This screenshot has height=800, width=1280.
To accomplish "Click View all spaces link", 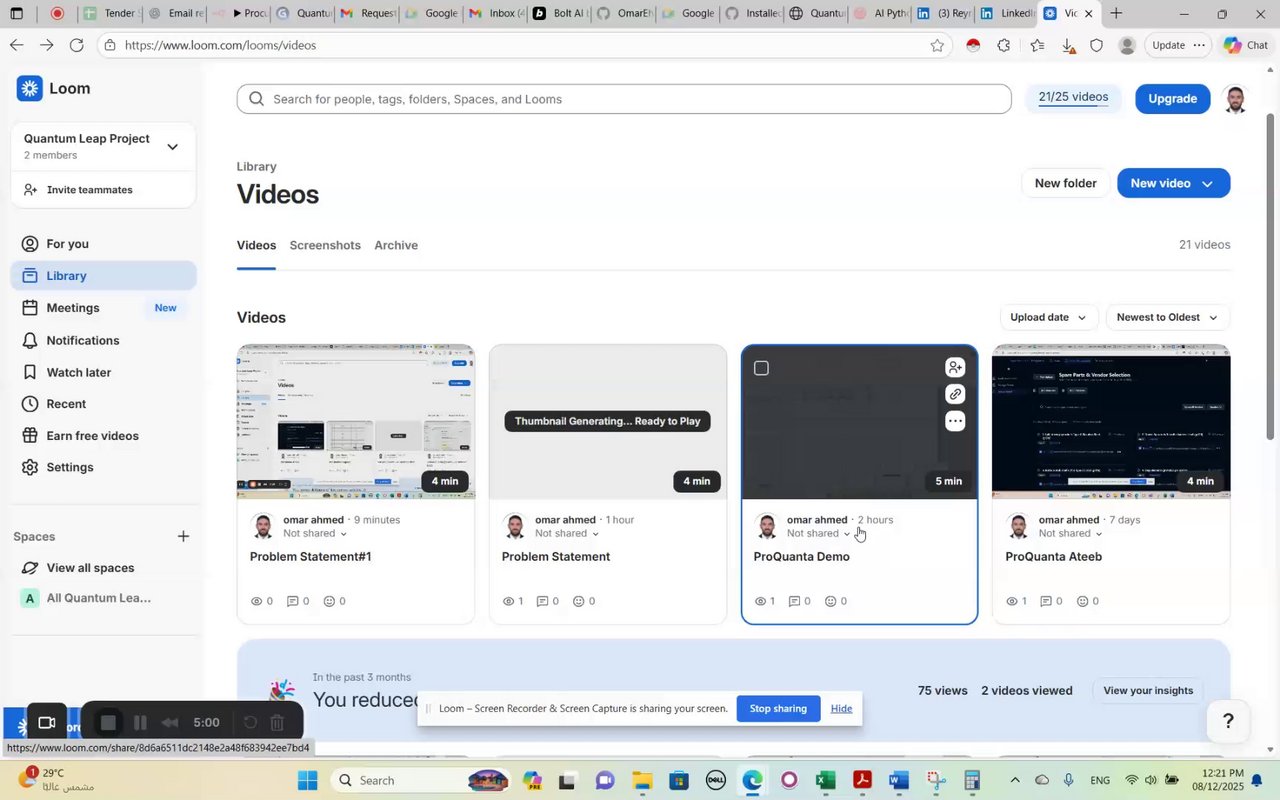I will (x=90, y=568).
